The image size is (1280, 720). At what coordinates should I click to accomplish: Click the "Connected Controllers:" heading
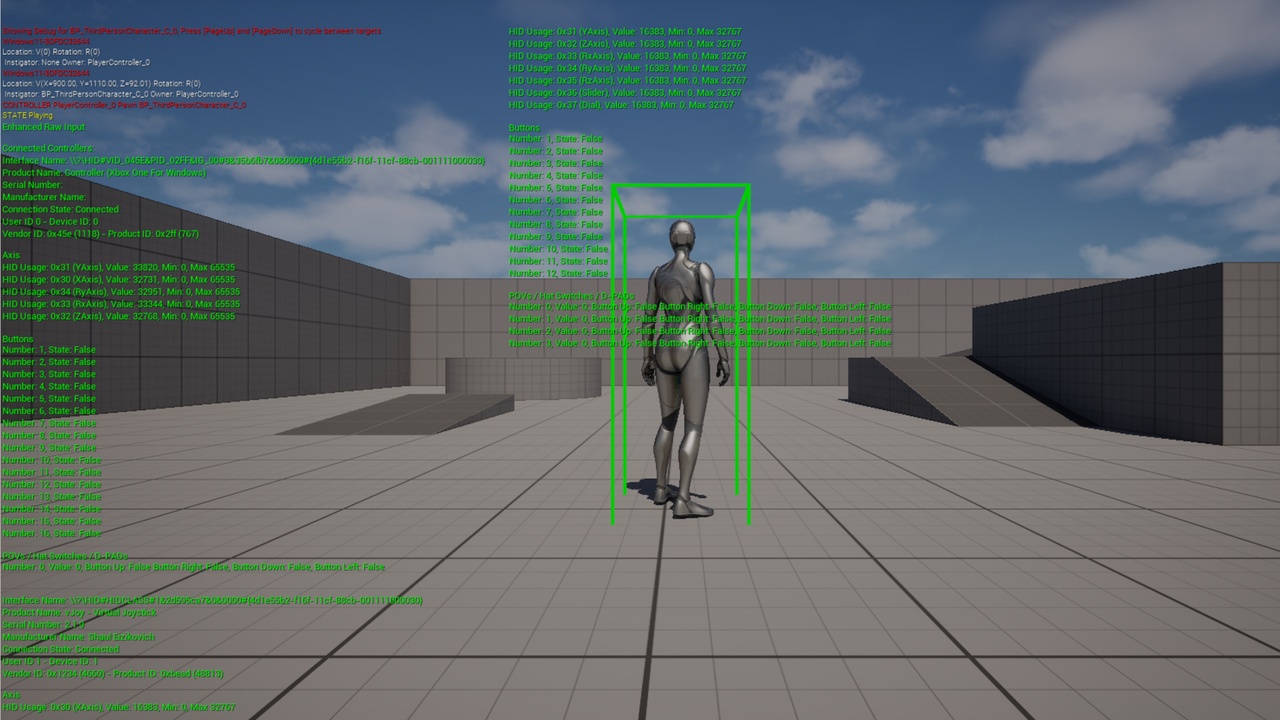tap(48, 148)
